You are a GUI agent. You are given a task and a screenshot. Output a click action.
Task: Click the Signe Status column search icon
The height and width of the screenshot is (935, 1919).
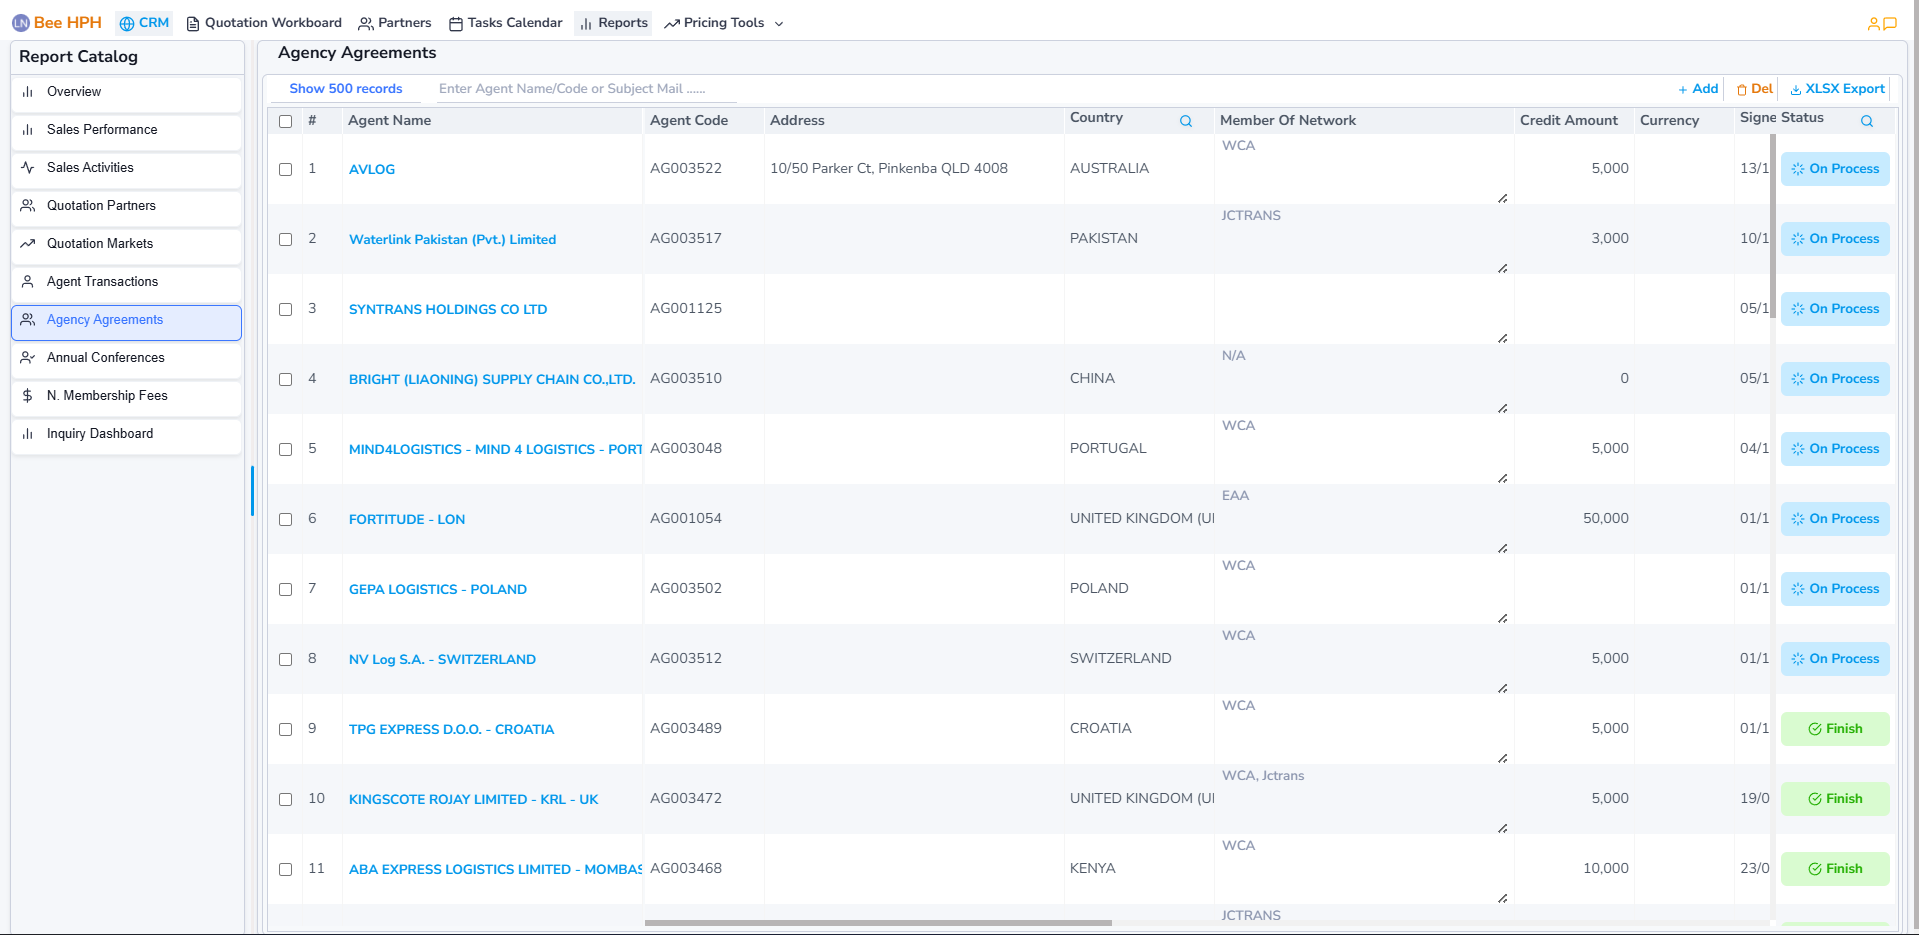click(1866, 121)
